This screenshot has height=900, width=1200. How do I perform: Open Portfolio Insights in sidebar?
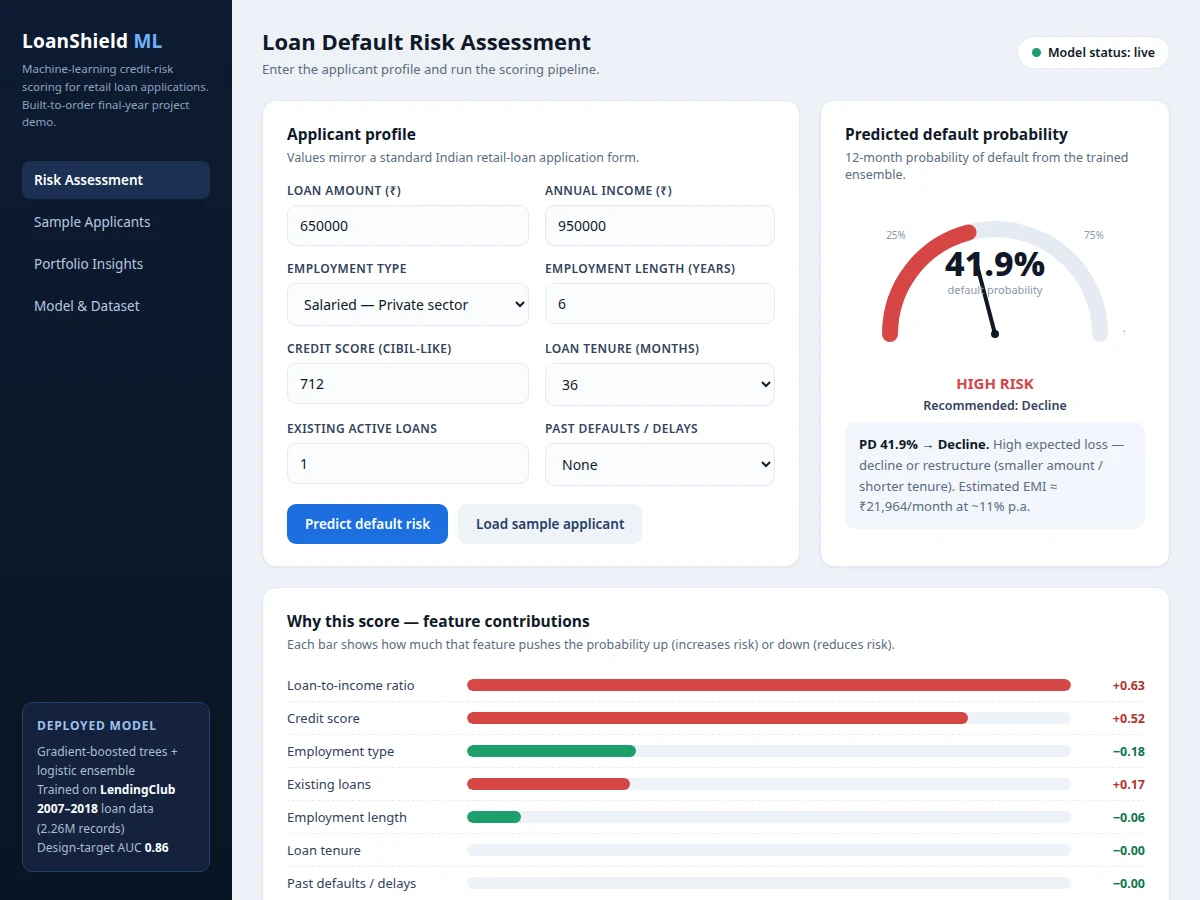click(116, 264)
